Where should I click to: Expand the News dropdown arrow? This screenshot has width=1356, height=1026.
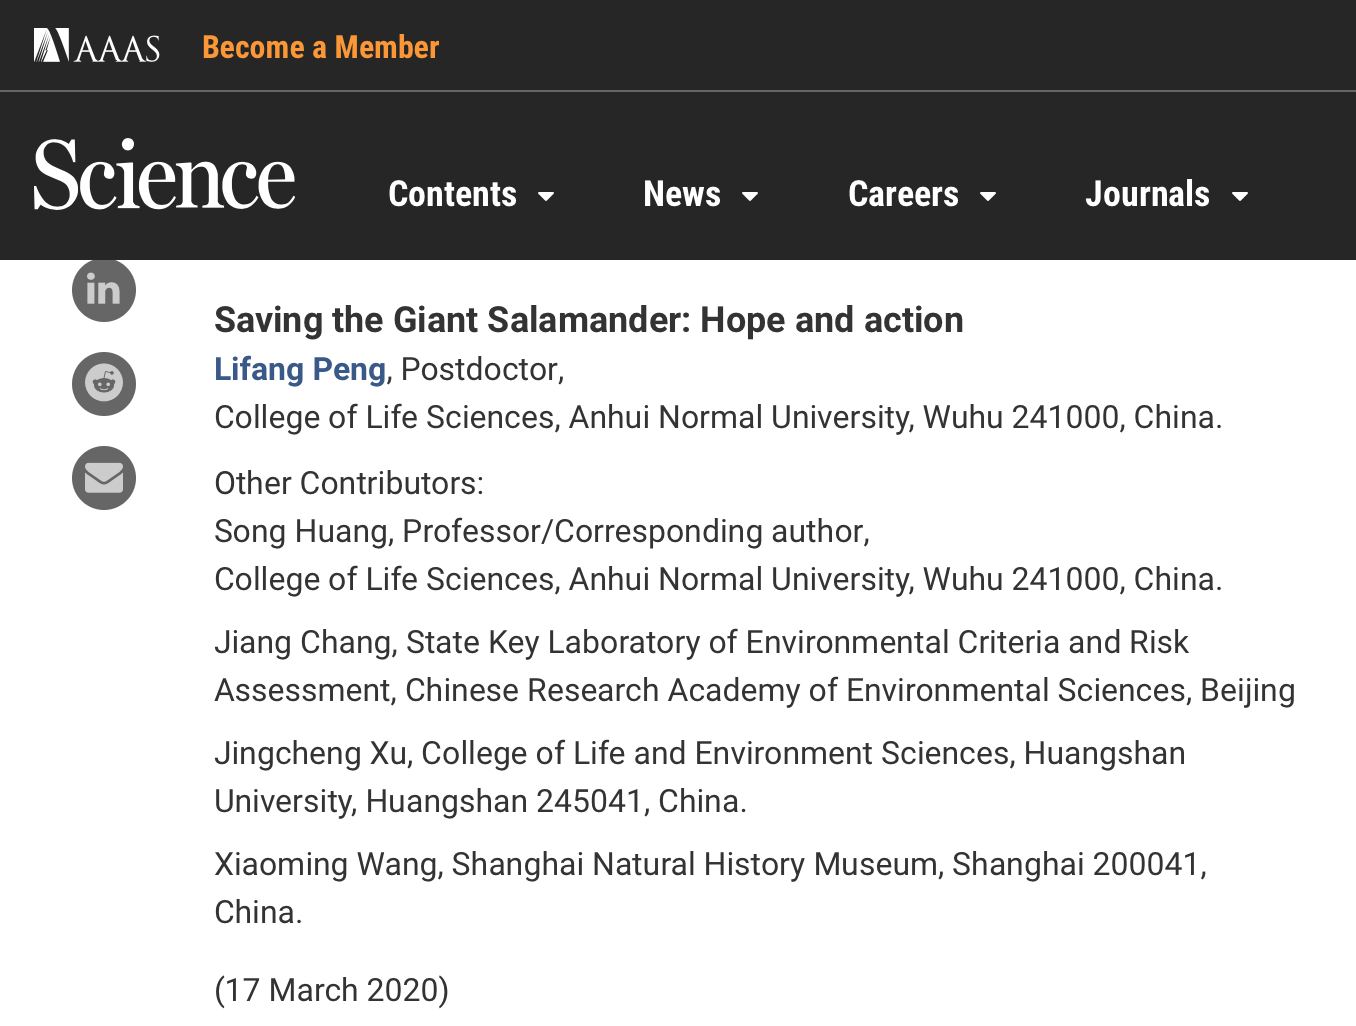pyautogui.click(x=750, y=196)
